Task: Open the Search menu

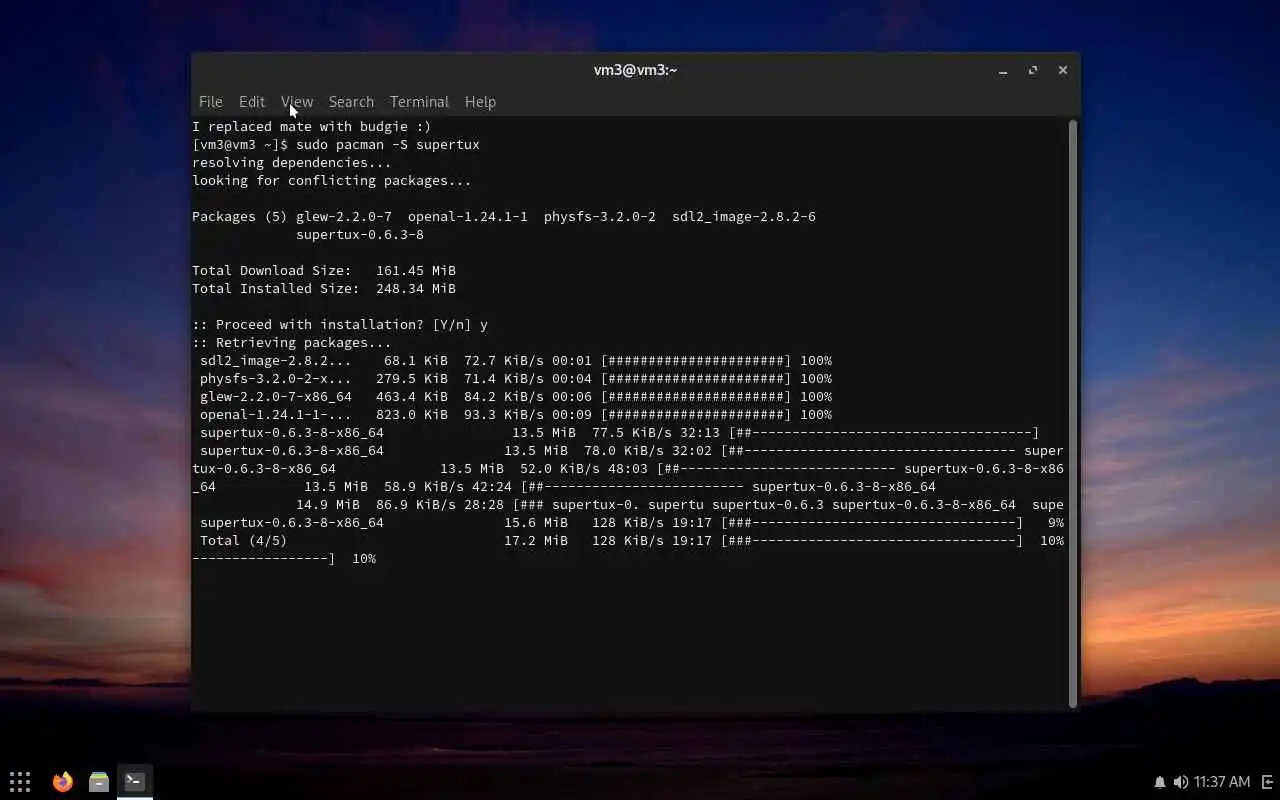Action: (x=351, y=102)
